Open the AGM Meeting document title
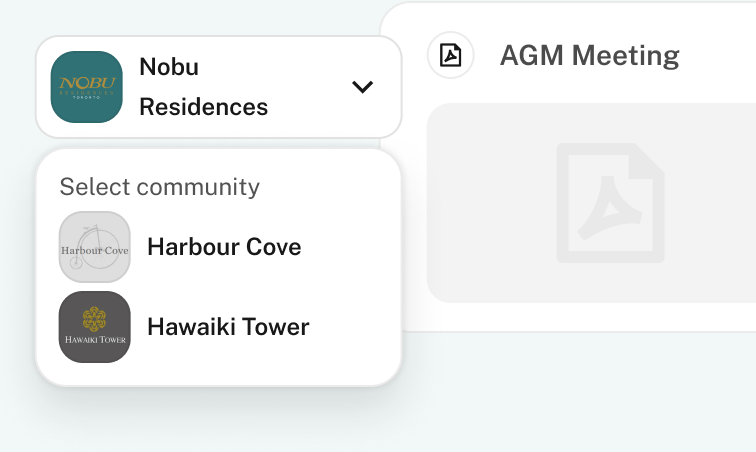Screen dimensions: 756x452 pyautogui.click(x=589, y=56)
